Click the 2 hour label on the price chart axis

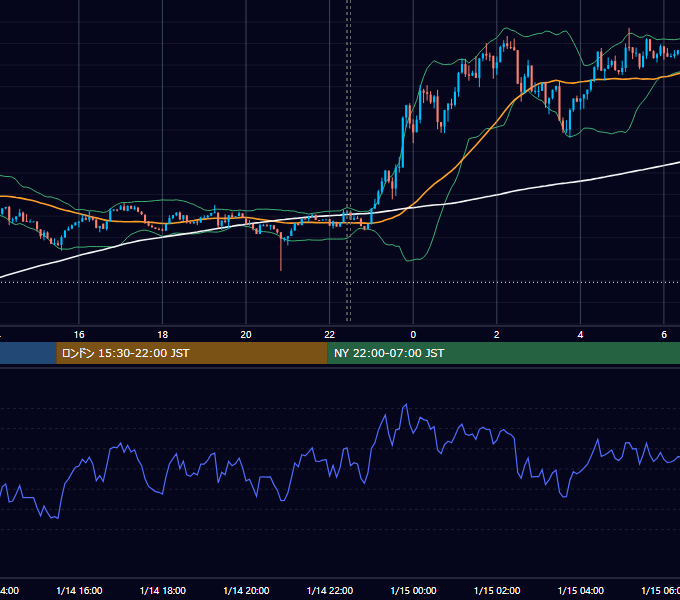click(497, 335)
